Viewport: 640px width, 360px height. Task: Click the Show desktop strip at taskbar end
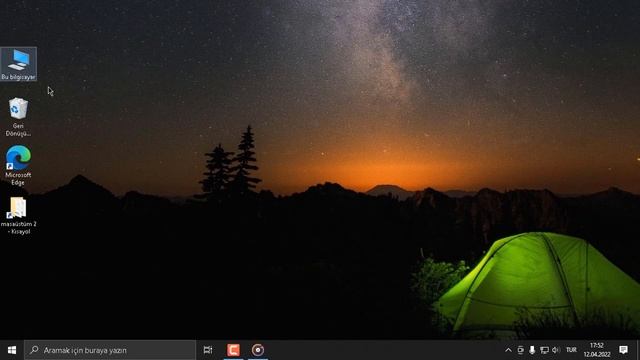pyautogui.click(x=638, y=350)
